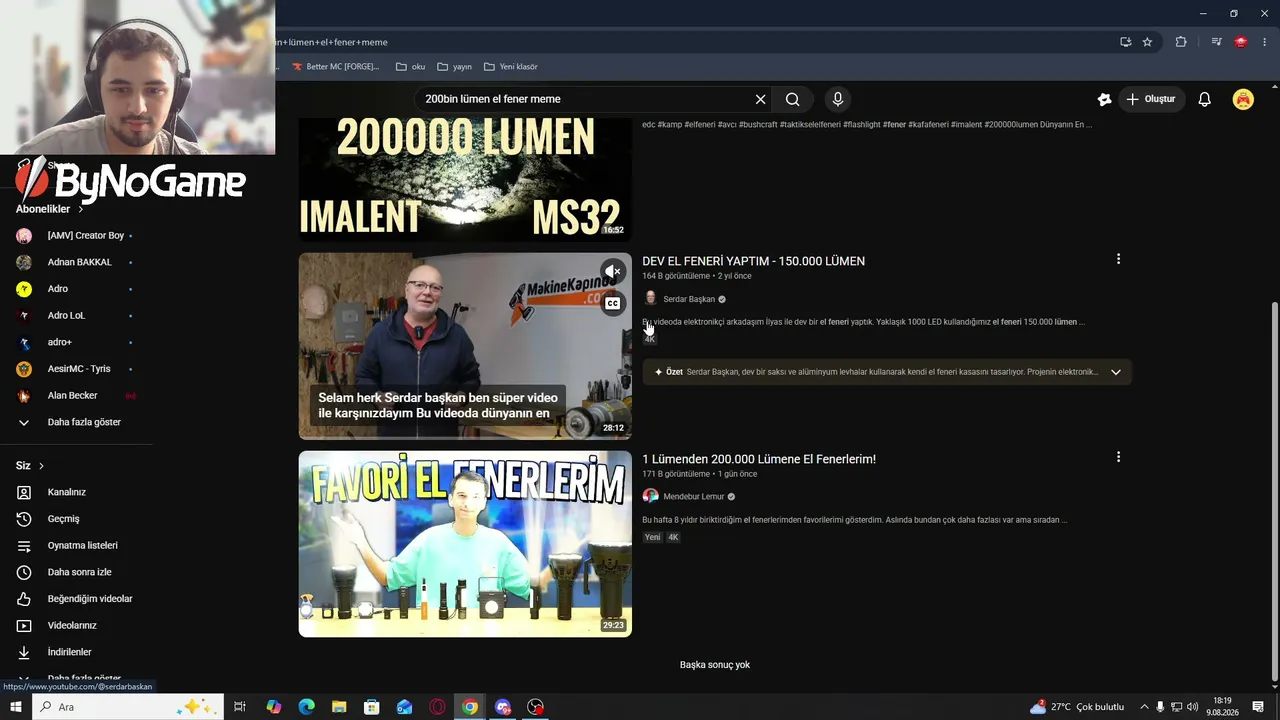The height and width of the screenshot is (720, 1280).
Task: Open the IMALENT MS32 200000 lumen video thumbnail
Action: pyautogui.click(x=465, y=179)
